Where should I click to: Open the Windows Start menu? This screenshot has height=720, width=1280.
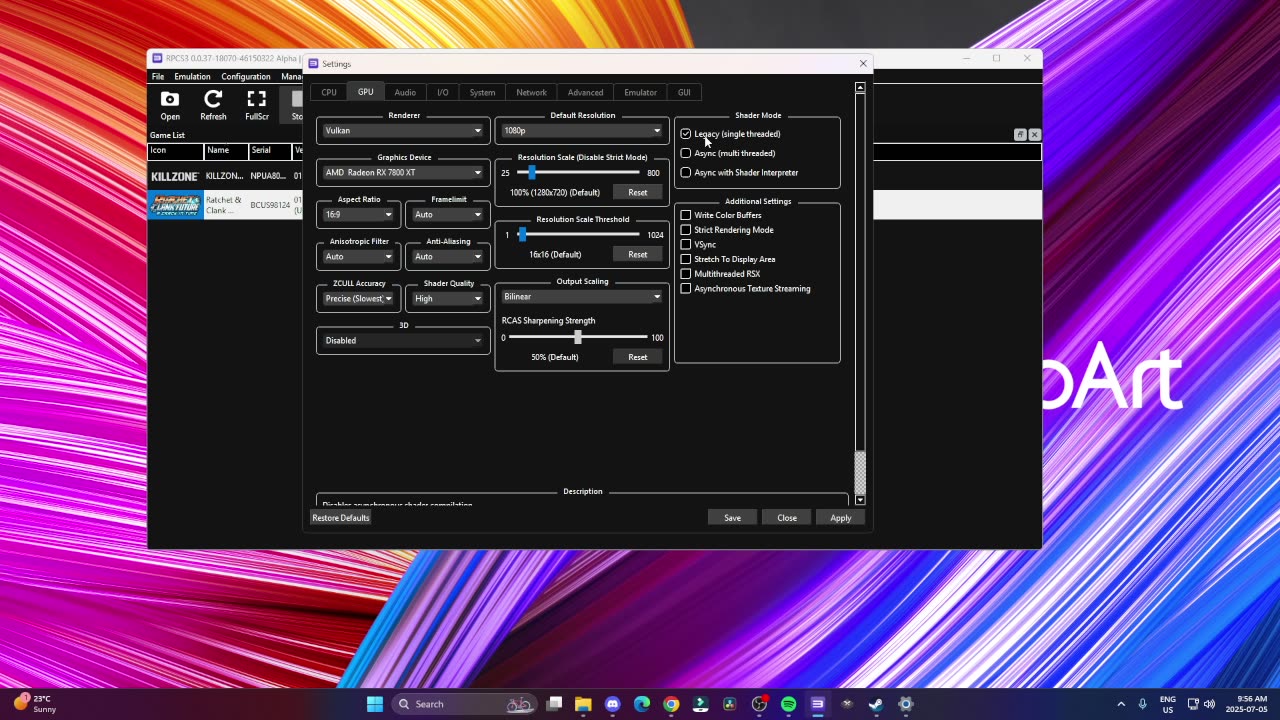pos(375,704)
